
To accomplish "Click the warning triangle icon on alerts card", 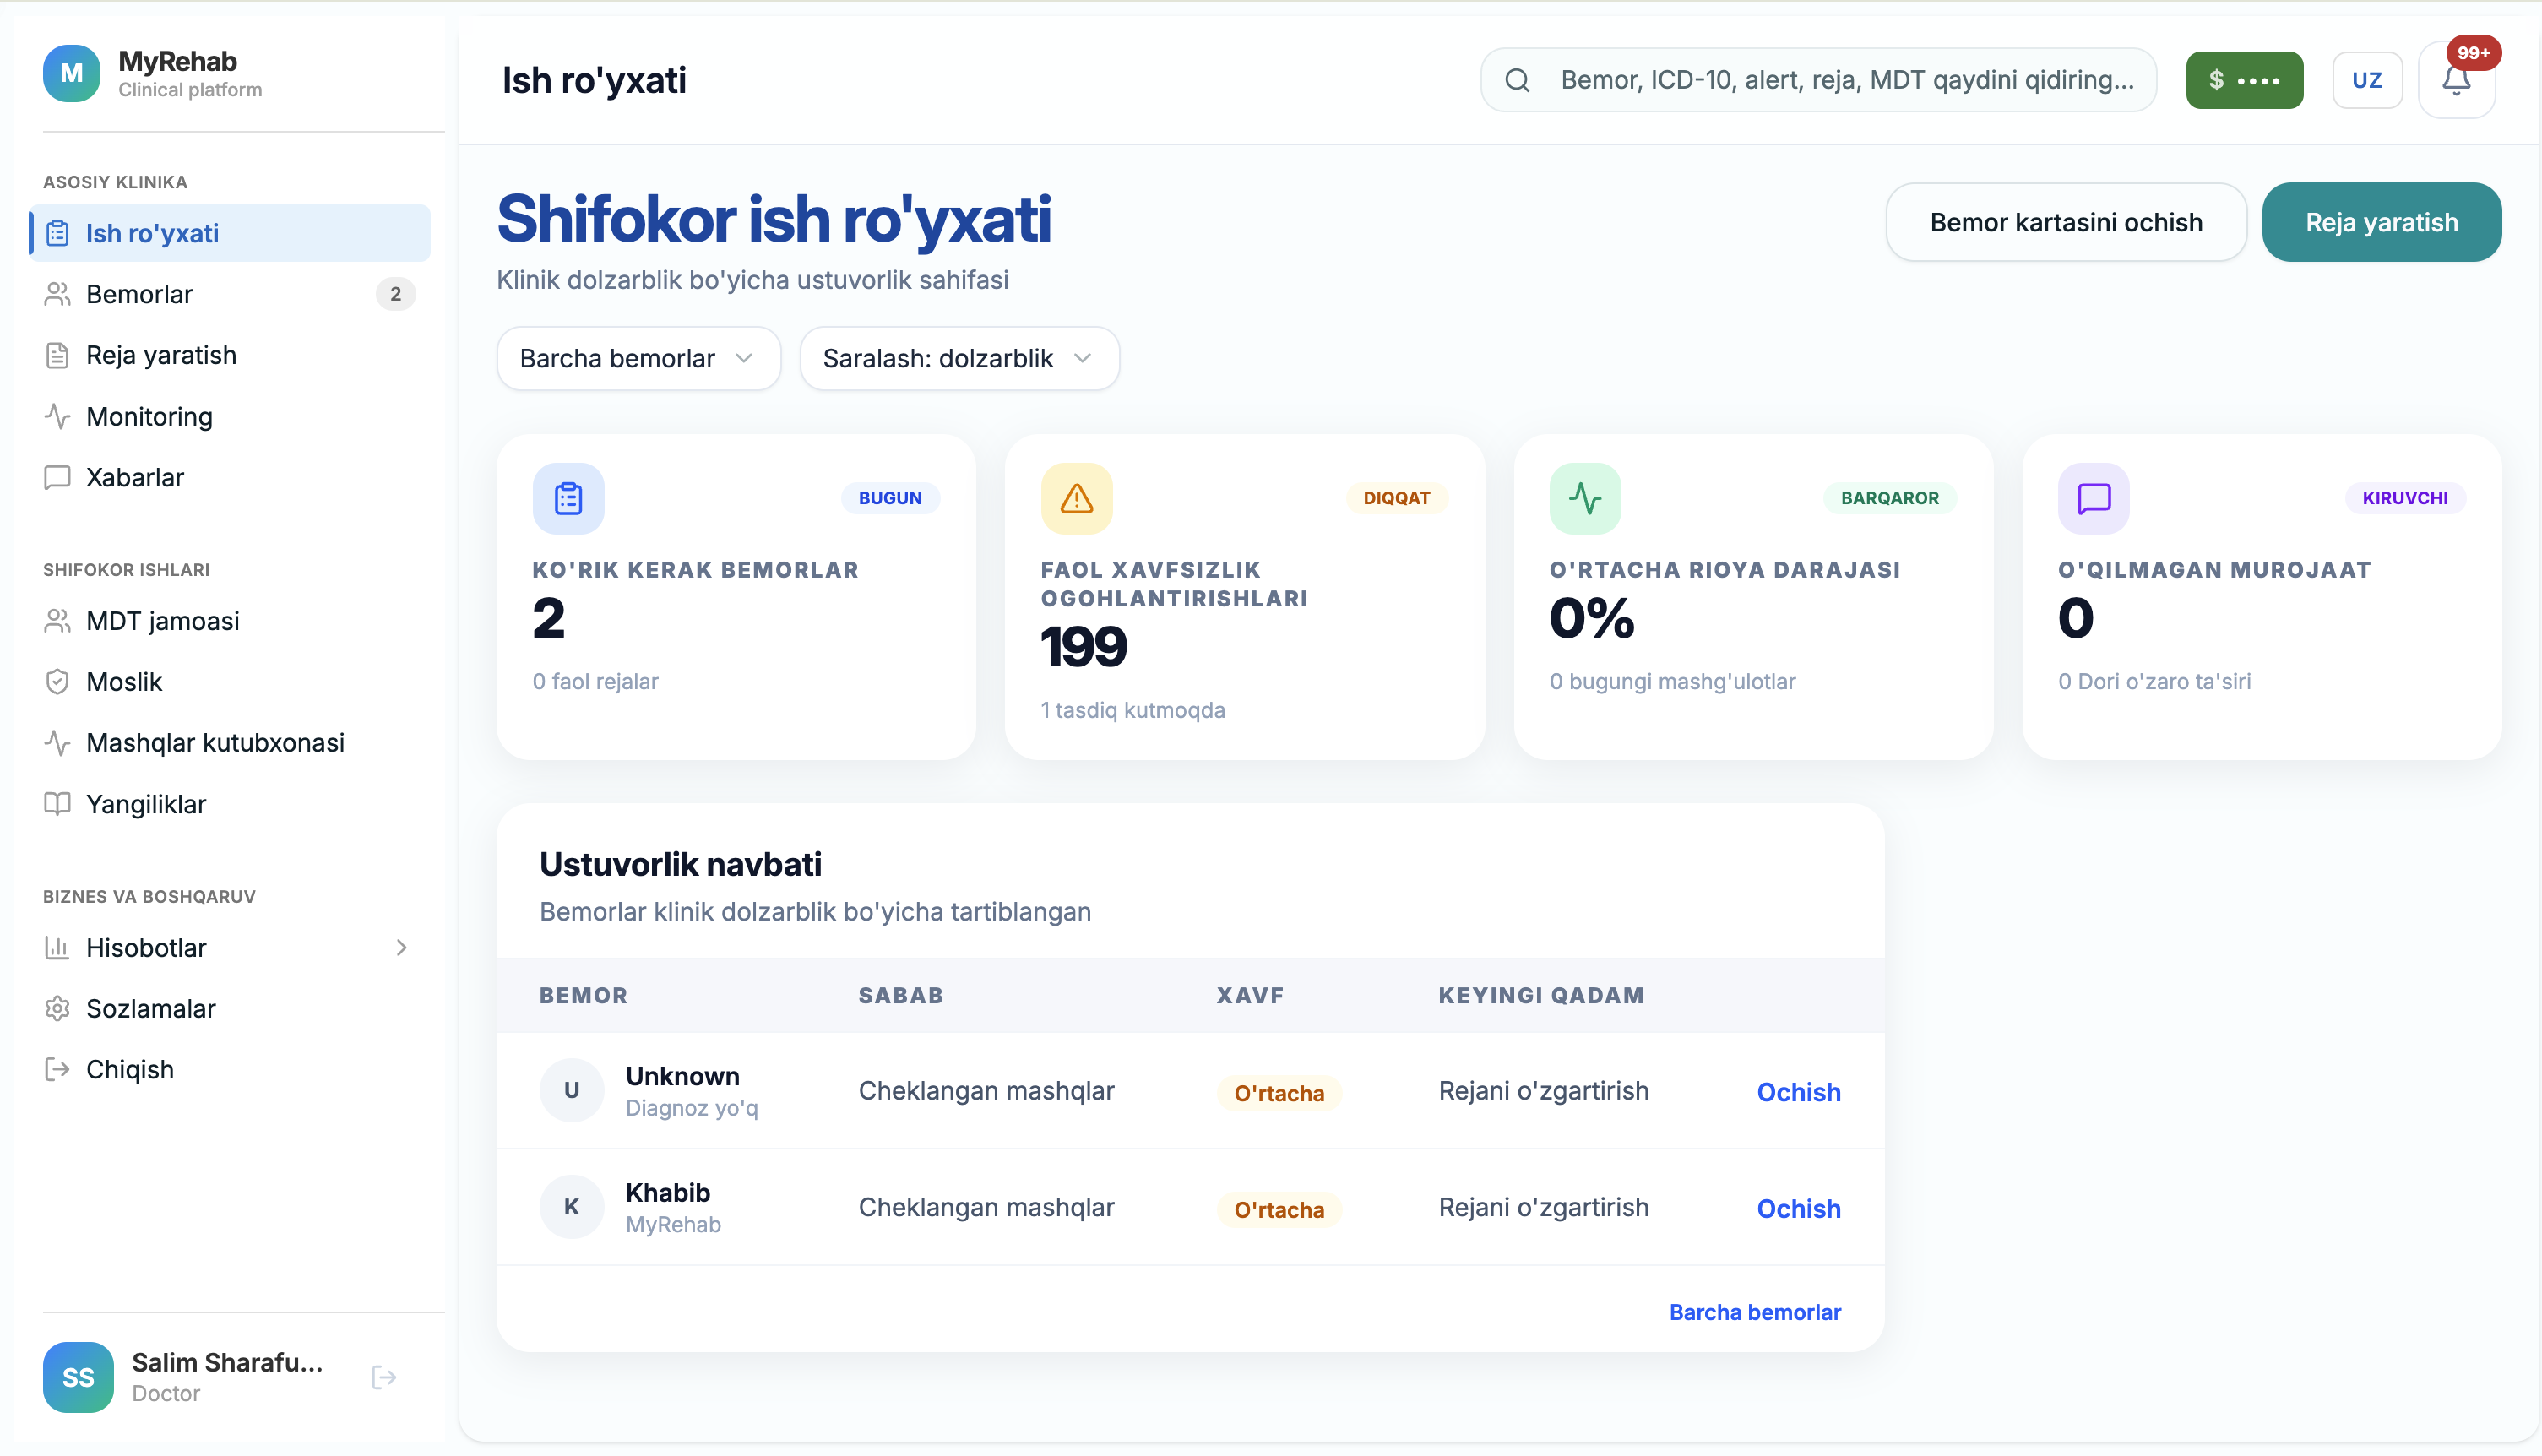I will 1077,498.
